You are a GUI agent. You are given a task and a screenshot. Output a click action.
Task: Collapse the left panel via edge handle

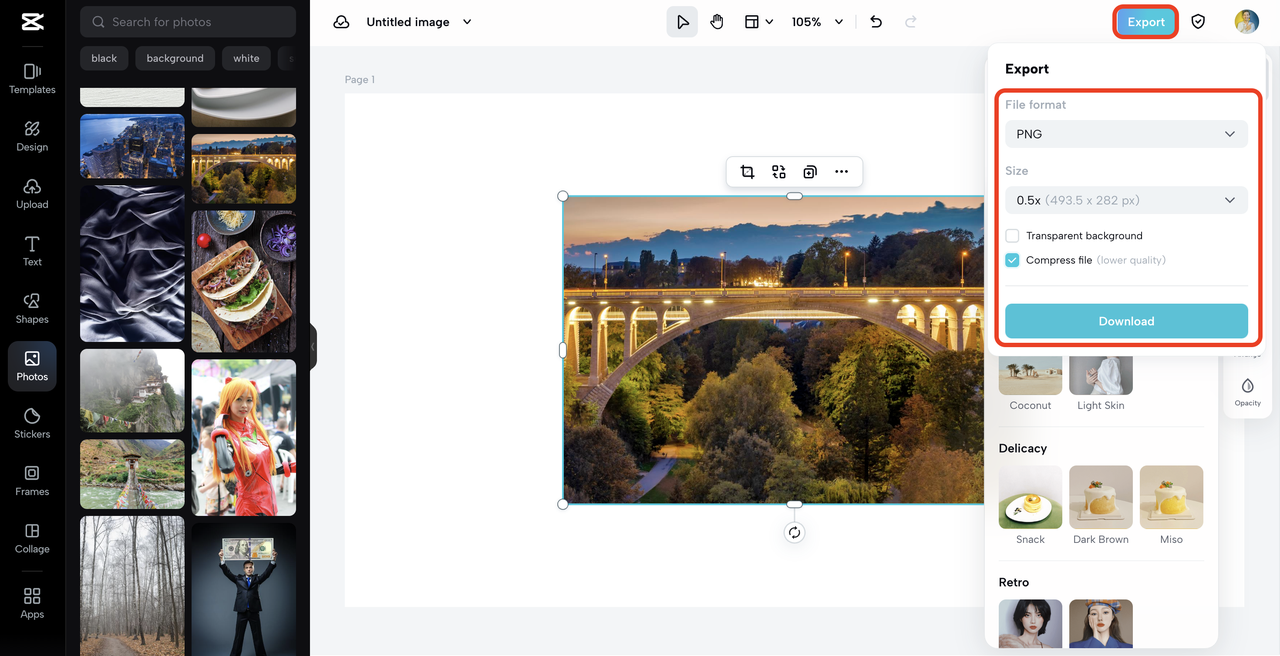pyautogui.click(x=313, y=347)
